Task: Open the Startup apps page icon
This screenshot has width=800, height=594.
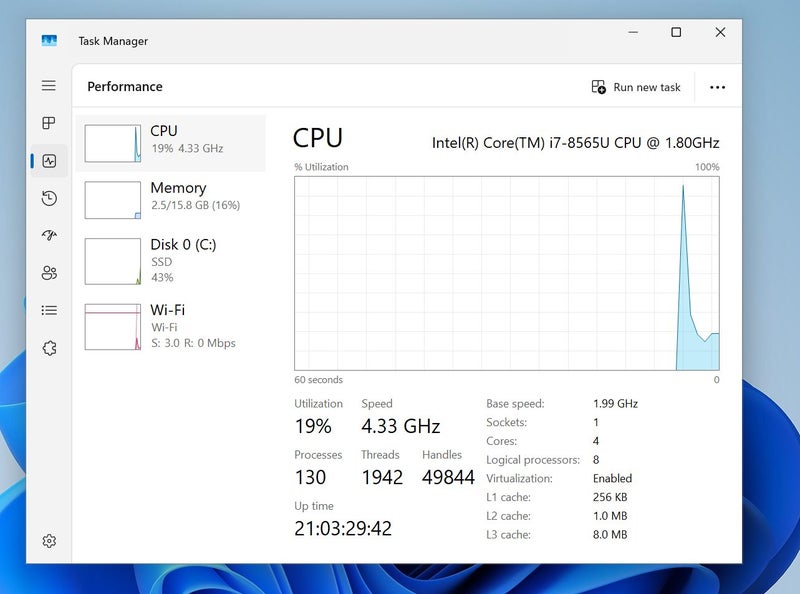Action: coord(49,235)
